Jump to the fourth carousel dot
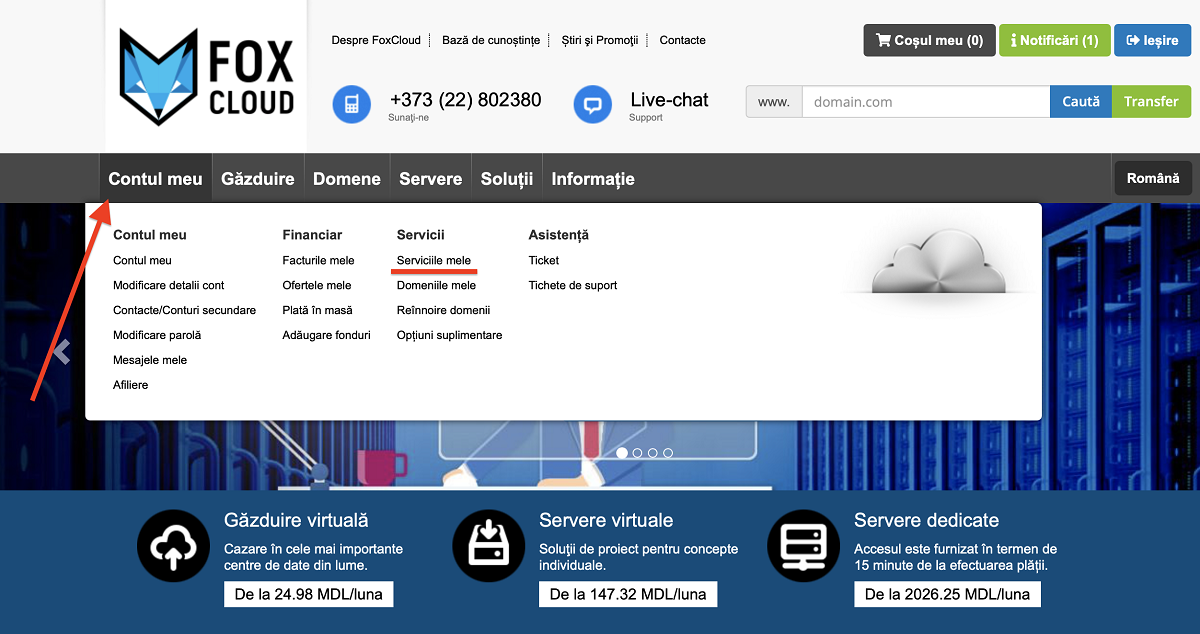1200x634 pixels. (668, 453)
